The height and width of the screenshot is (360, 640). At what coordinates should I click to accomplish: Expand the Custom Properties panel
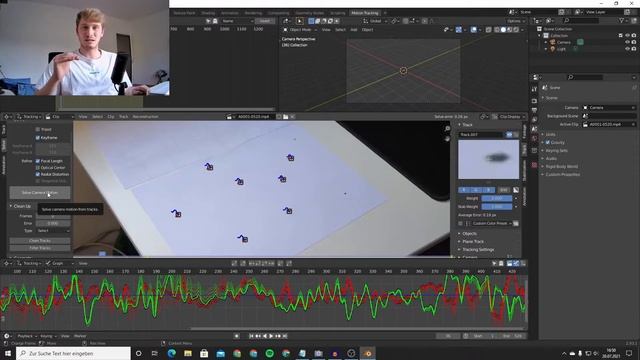(x=561, y=174)
